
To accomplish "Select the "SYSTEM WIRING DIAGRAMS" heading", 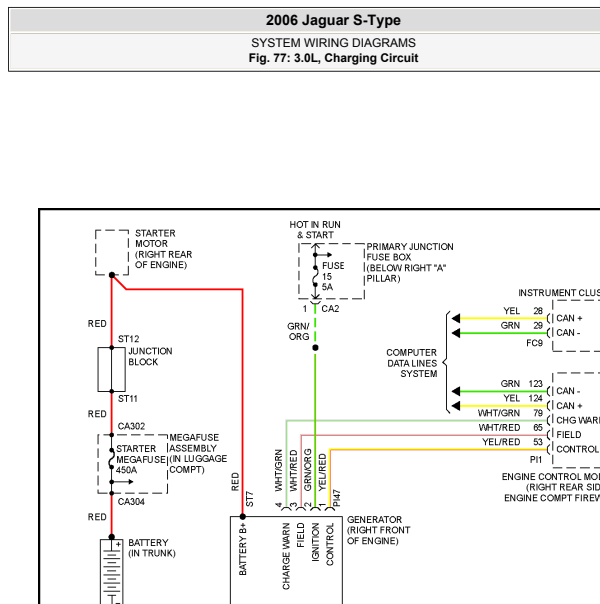I will [x=333, y=43].
